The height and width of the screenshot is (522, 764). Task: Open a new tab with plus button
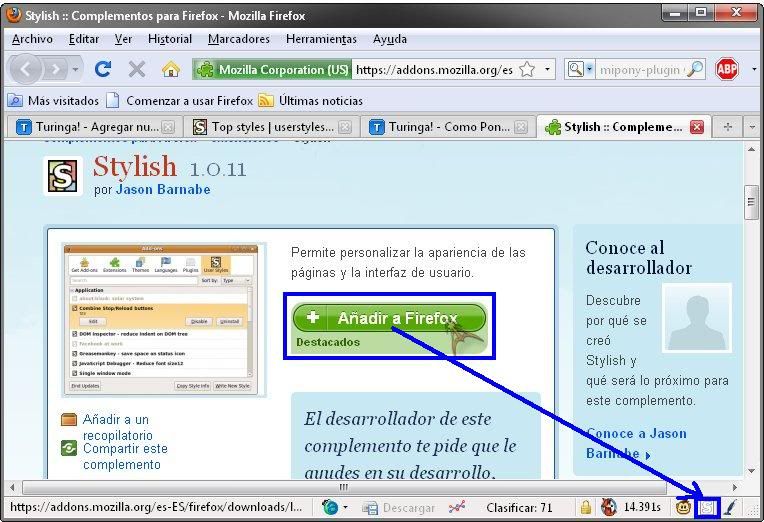pyautogui.click(x=728, y=127)
